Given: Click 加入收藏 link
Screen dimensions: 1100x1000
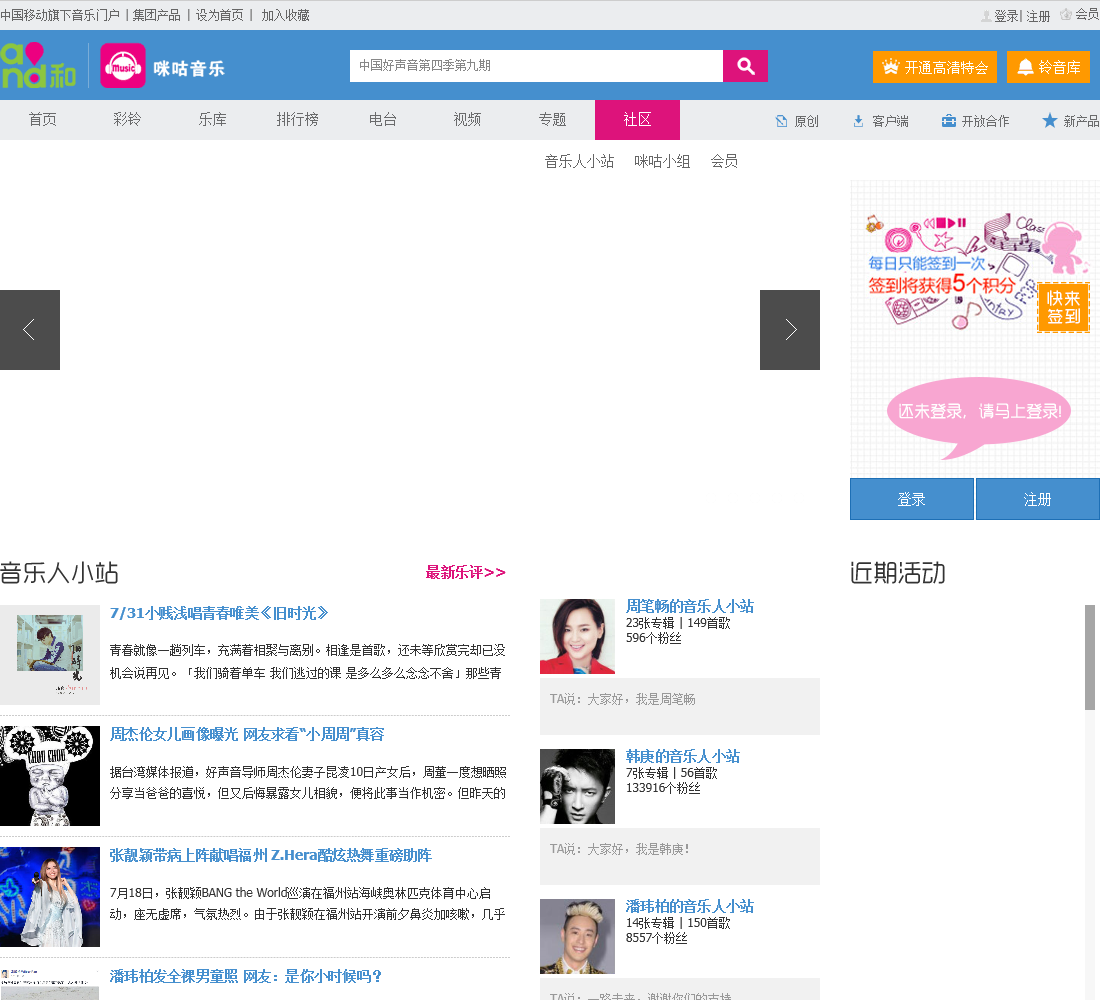Looking at the screenshot, I should coord(286,15).
